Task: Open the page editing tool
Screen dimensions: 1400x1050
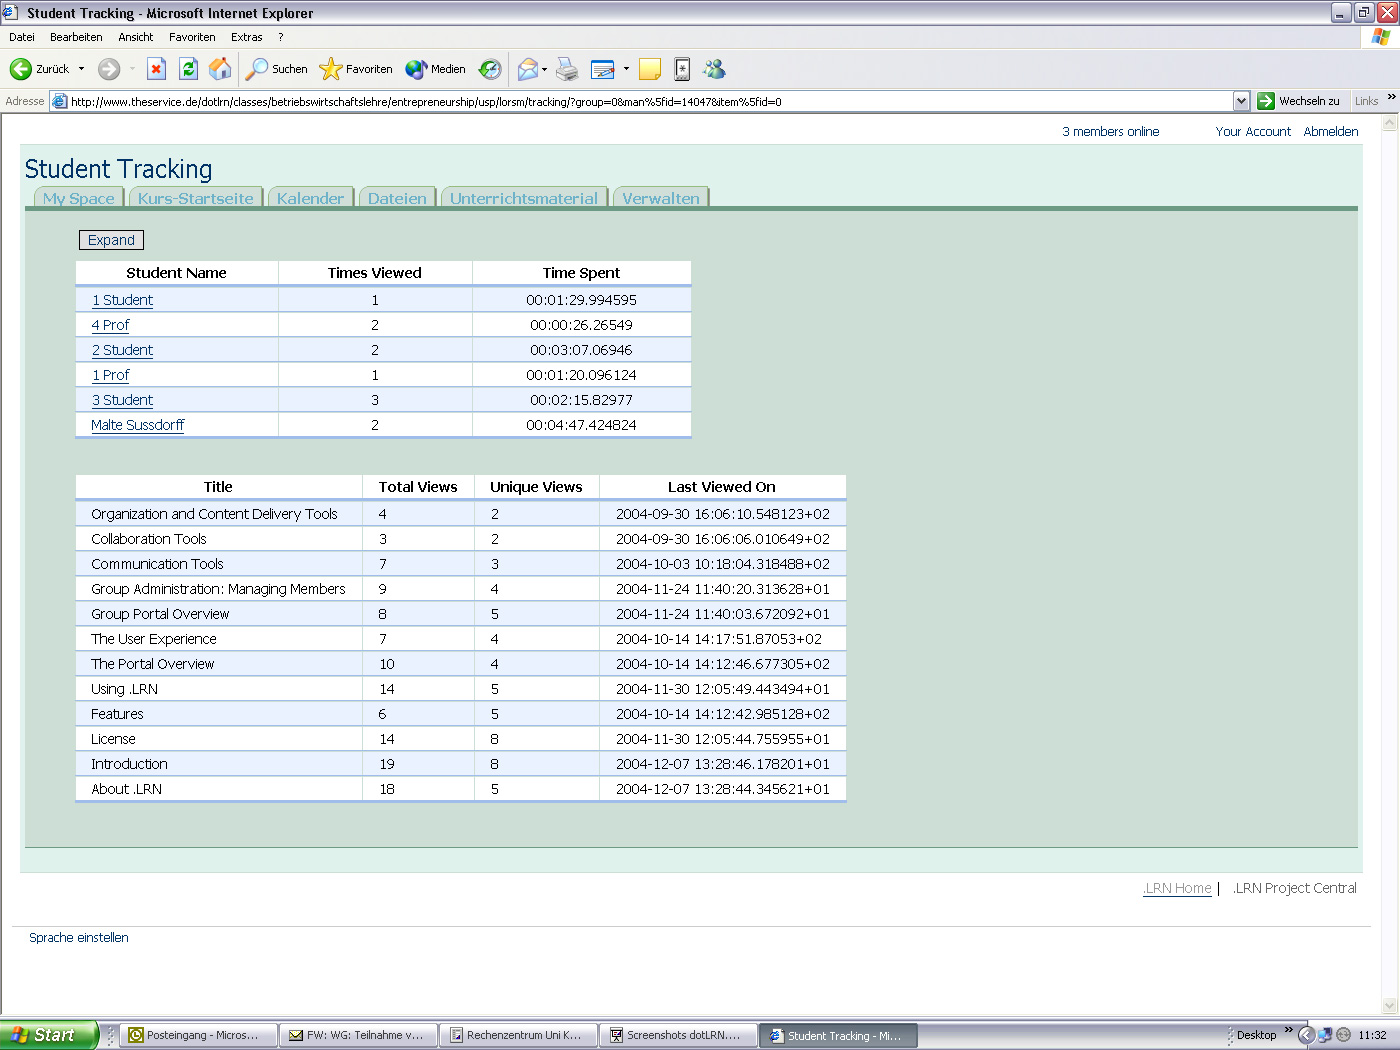Action: [603, 69]
